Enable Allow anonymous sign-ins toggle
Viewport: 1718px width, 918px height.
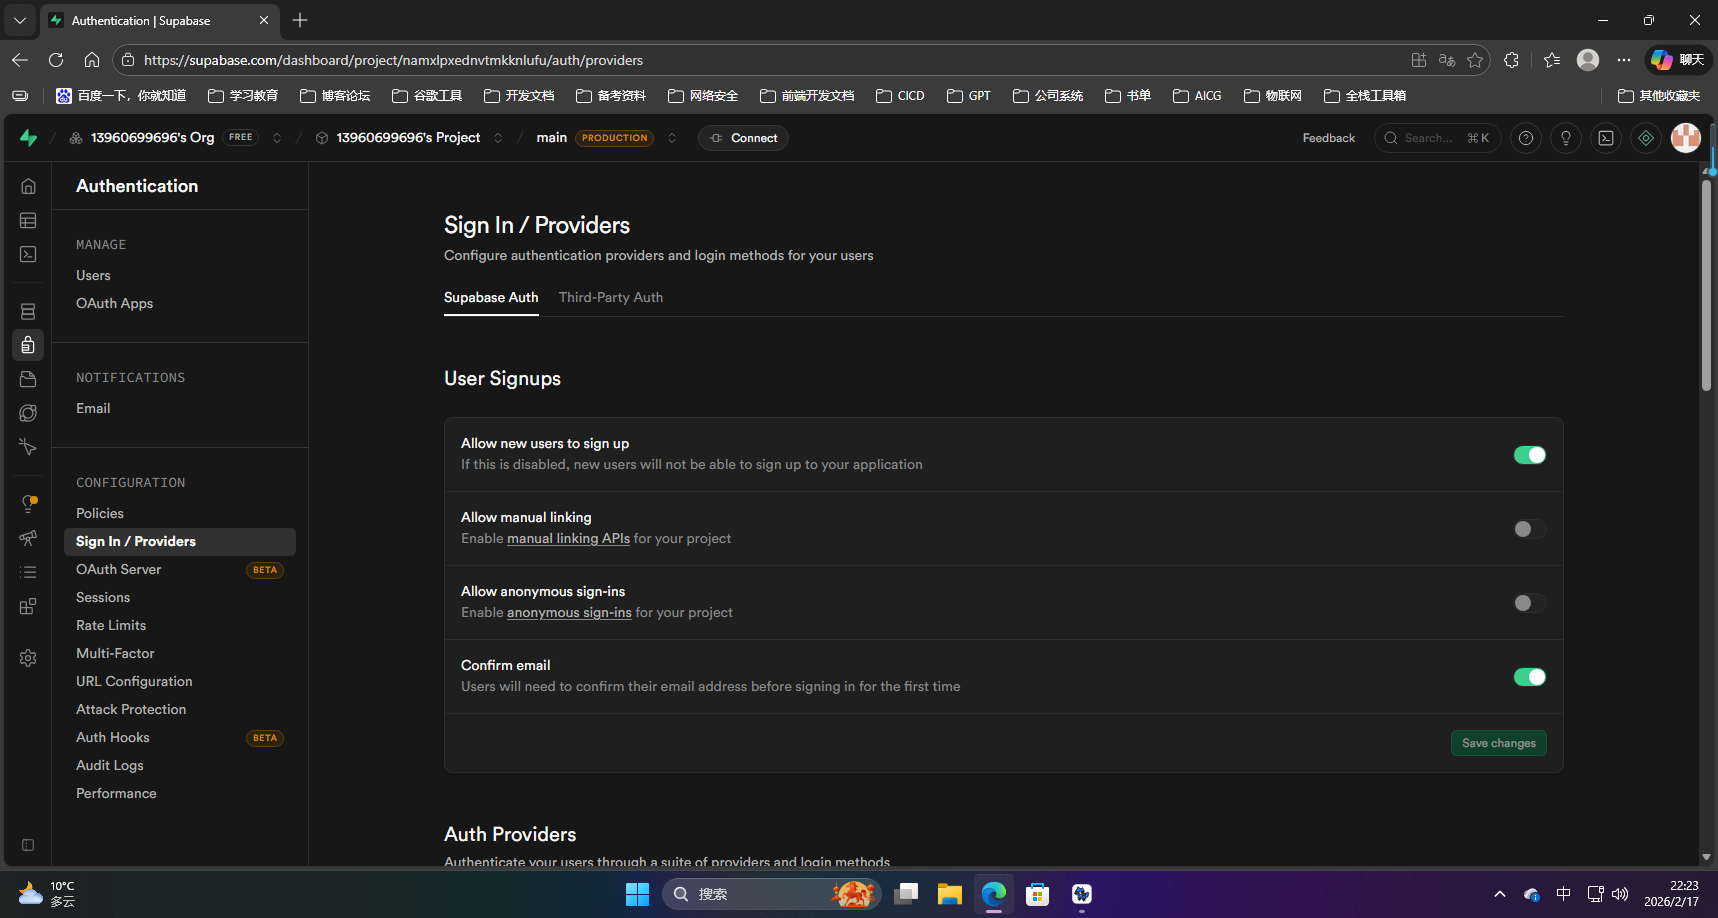1529,603
